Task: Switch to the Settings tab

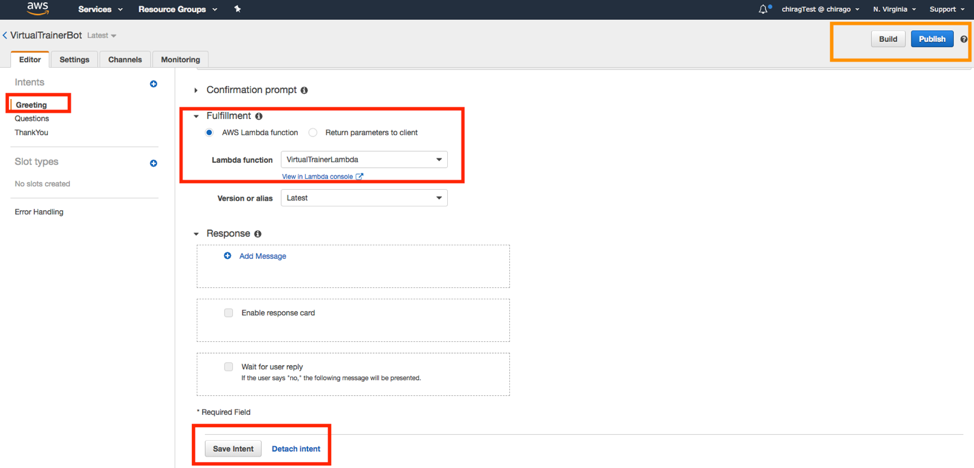Action: point(74,60)
